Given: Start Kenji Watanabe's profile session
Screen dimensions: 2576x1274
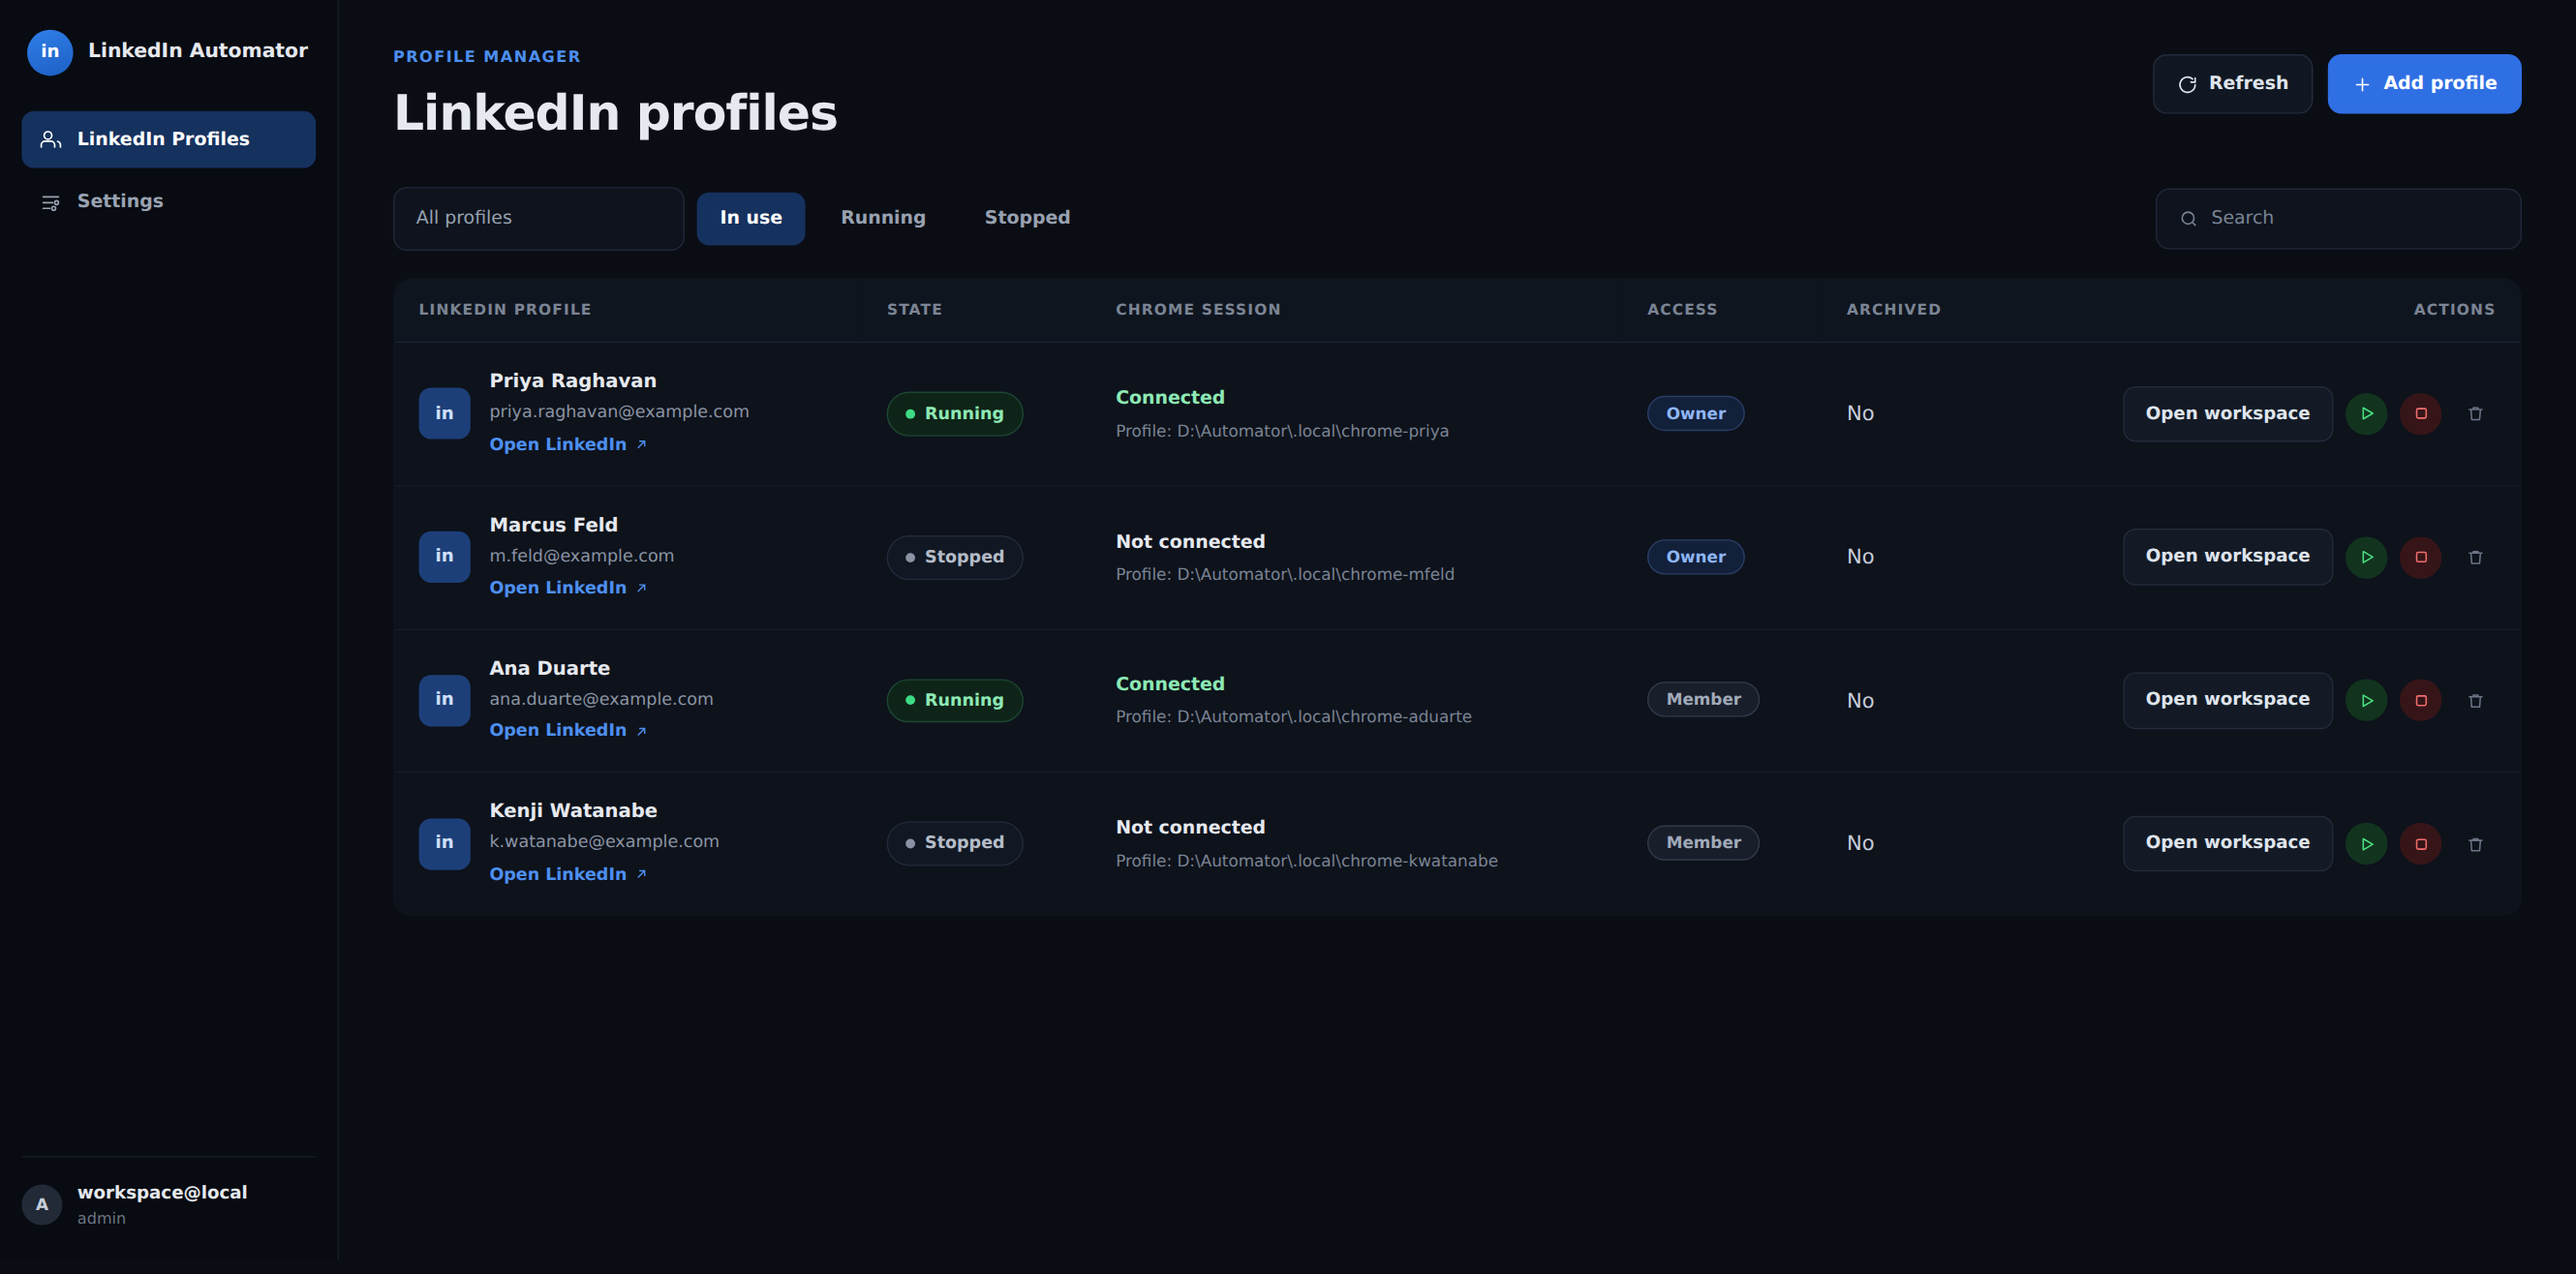Looking at the screenshot, I should pyautogui.click(x=2366, y=844).
